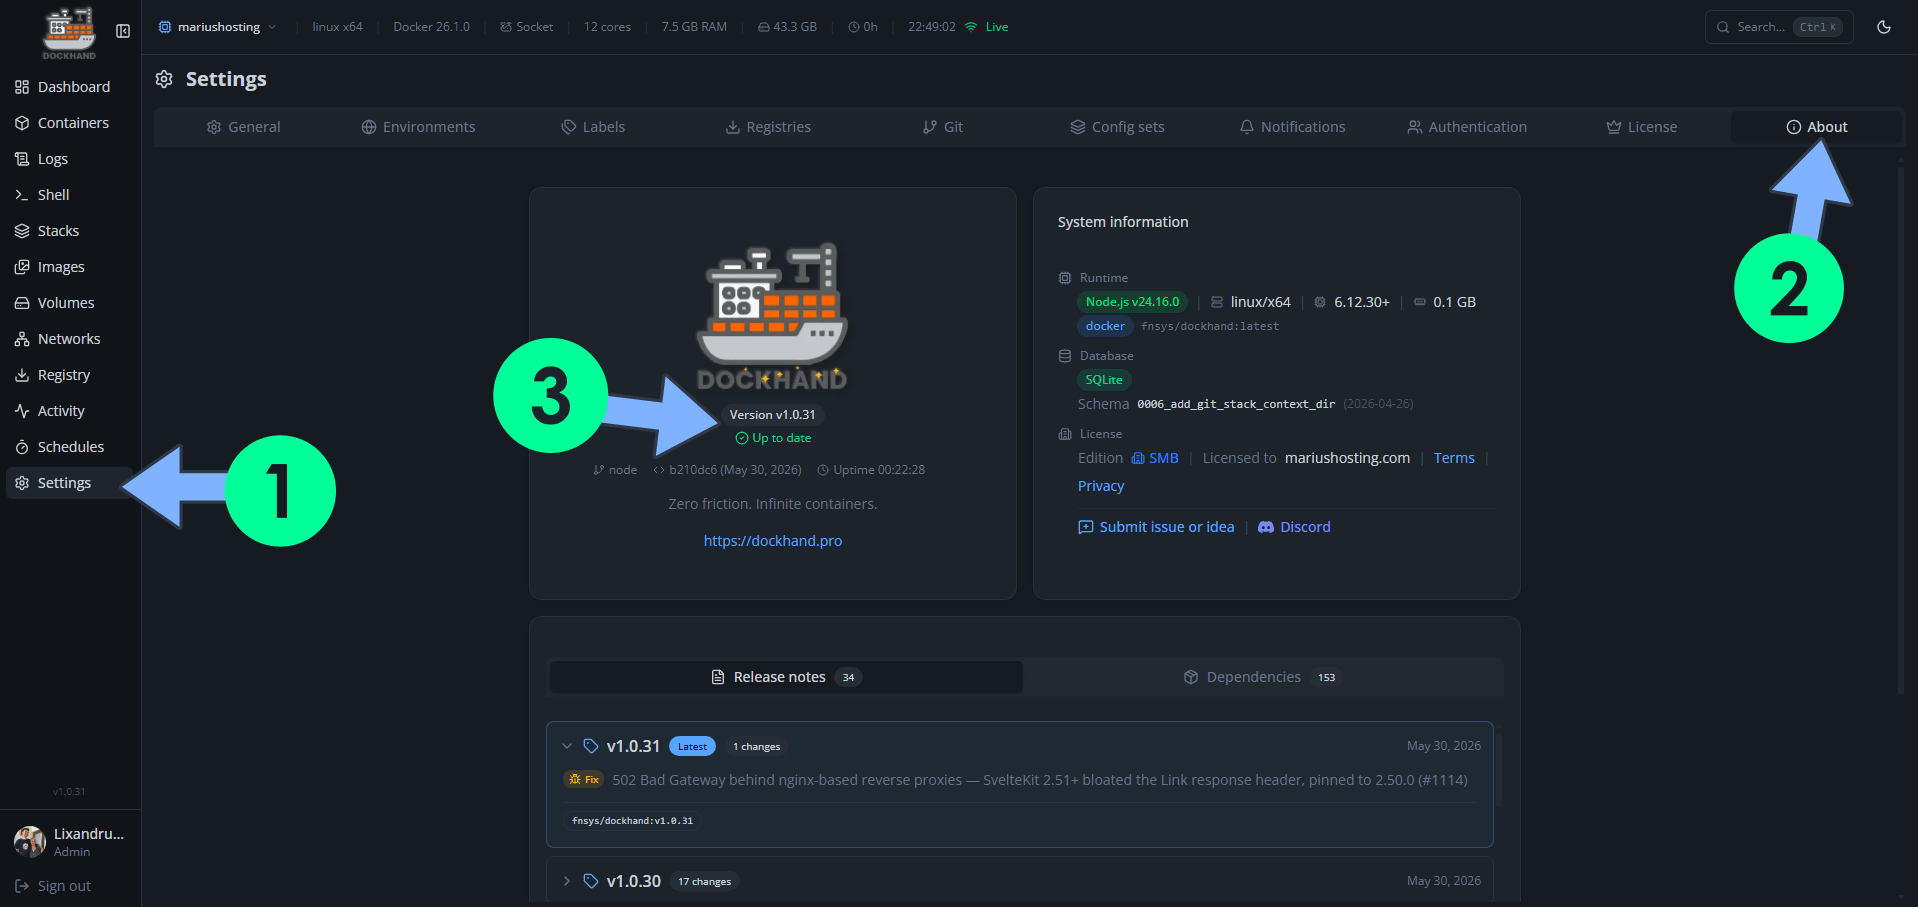The image size is (1918, 907).
Task: Click the 12 cores status entry
Action: (x=607, y=27)
